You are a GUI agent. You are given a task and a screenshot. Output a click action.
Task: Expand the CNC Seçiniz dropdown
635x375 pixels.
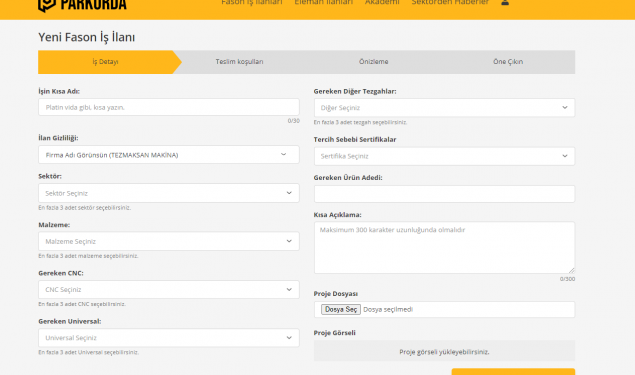coord(169,290)
